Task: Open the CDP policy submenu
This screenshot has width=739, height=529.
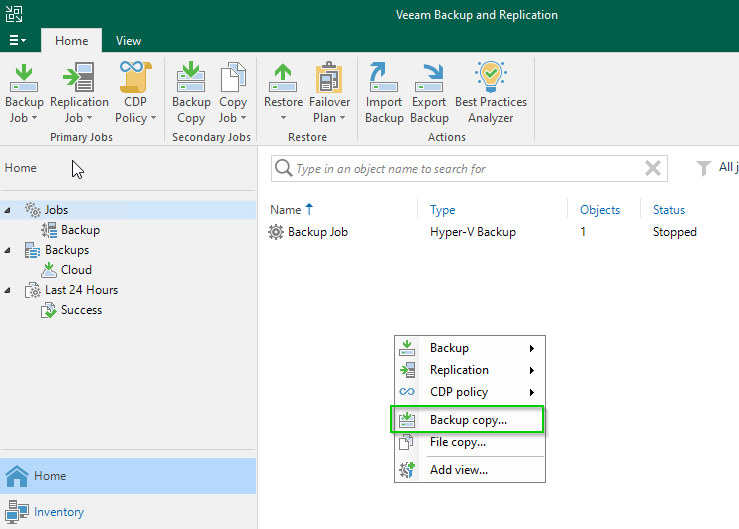Action: click(470, 392)
